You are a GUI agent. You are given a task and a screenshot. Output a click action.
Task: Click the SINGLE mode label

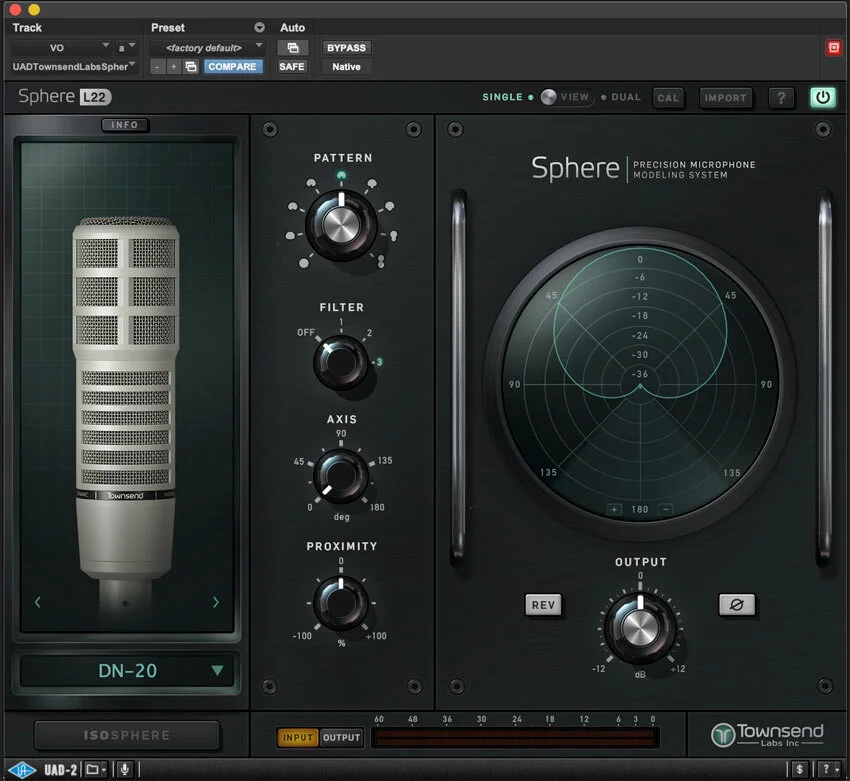pos(502,97)
